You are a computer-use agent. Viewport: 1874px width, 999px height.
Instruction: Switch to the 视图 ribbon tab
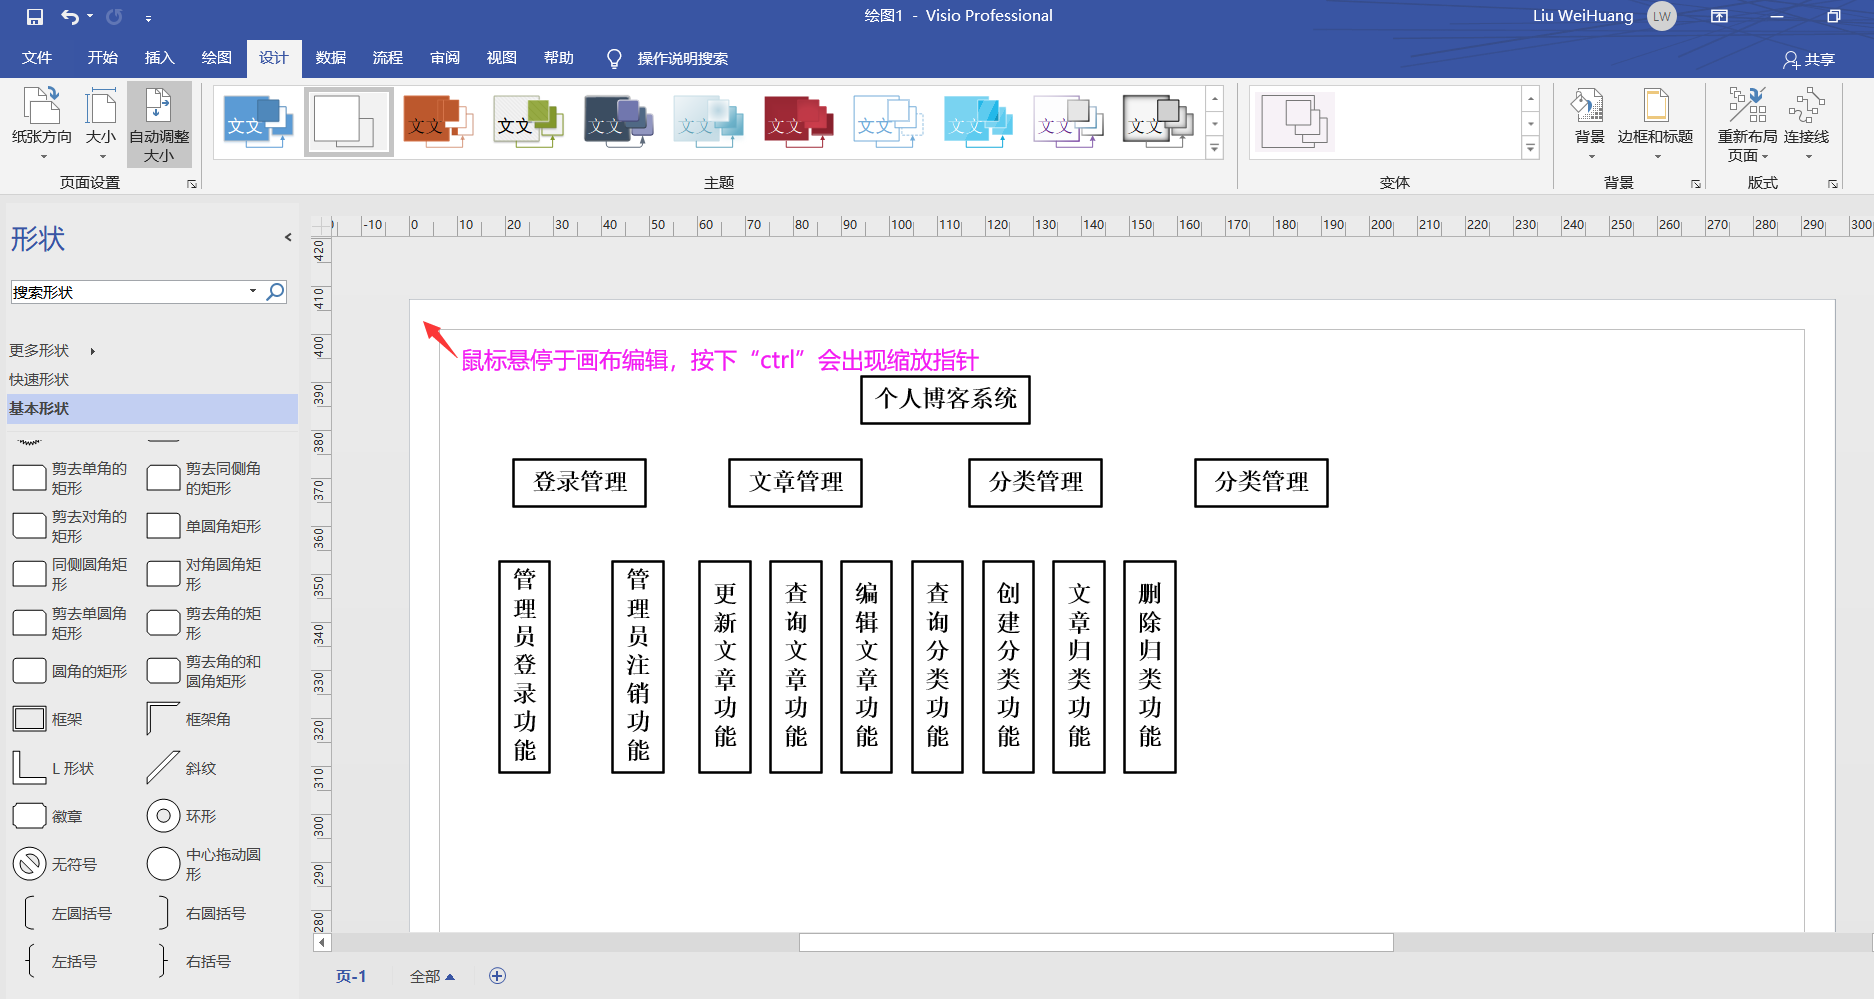click(x=500, y=57)
